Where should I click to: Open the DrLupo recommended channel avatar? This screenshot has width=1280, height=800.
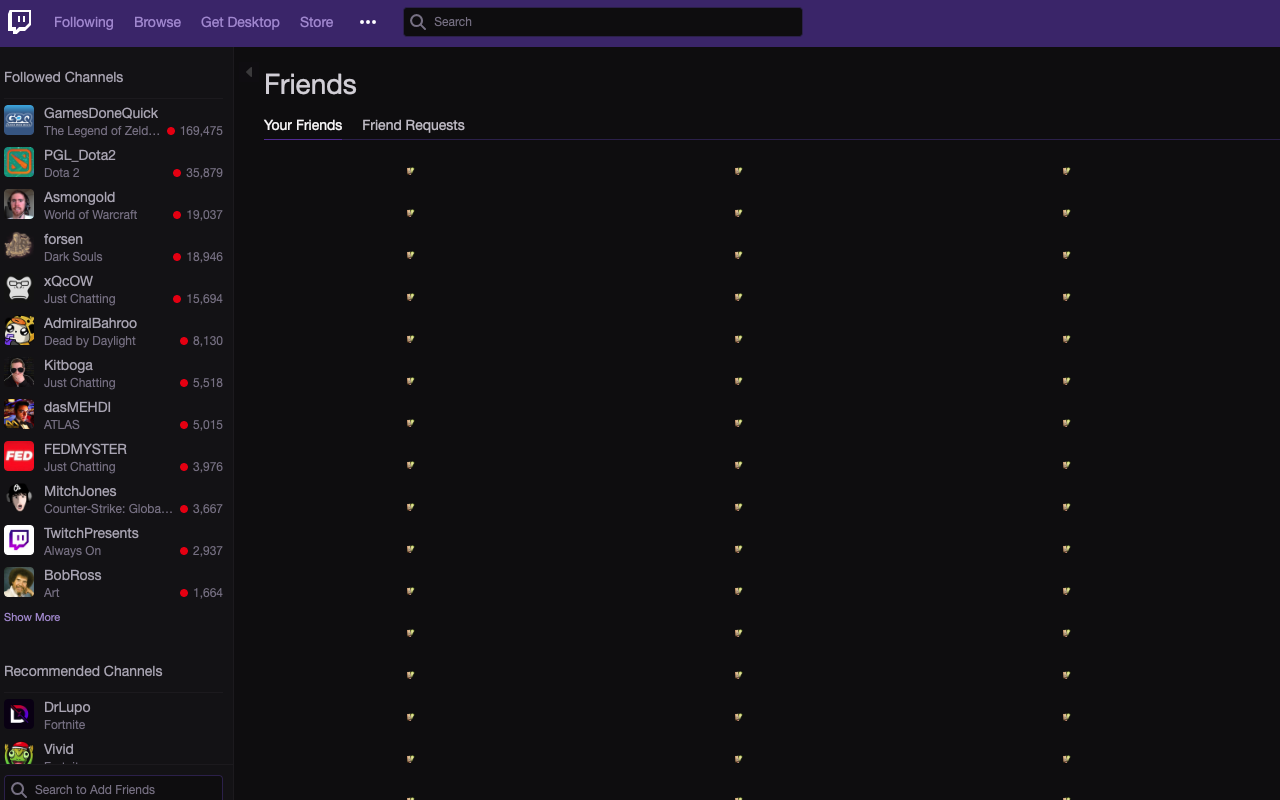[x=18, y=714]
